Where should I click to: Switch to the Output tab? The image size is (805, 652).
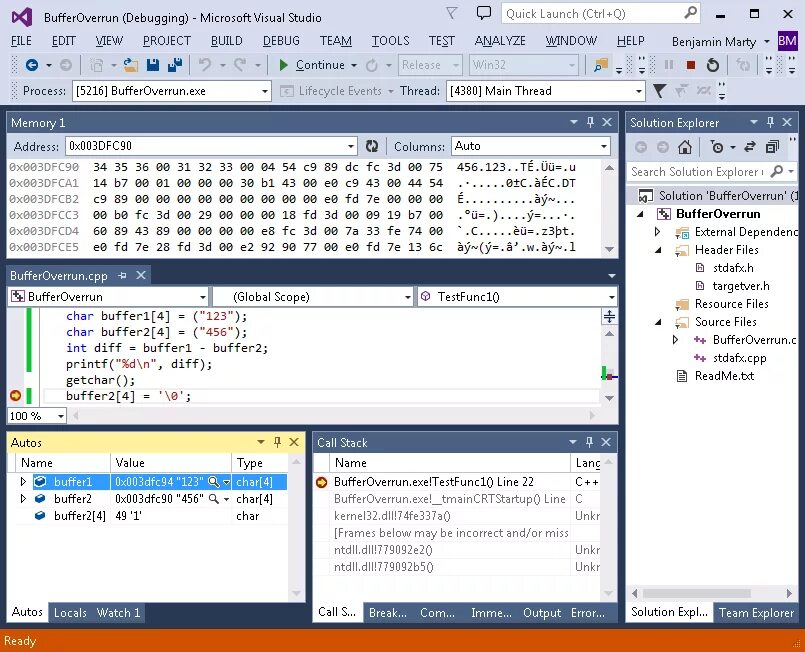click(x=542, y=612)
